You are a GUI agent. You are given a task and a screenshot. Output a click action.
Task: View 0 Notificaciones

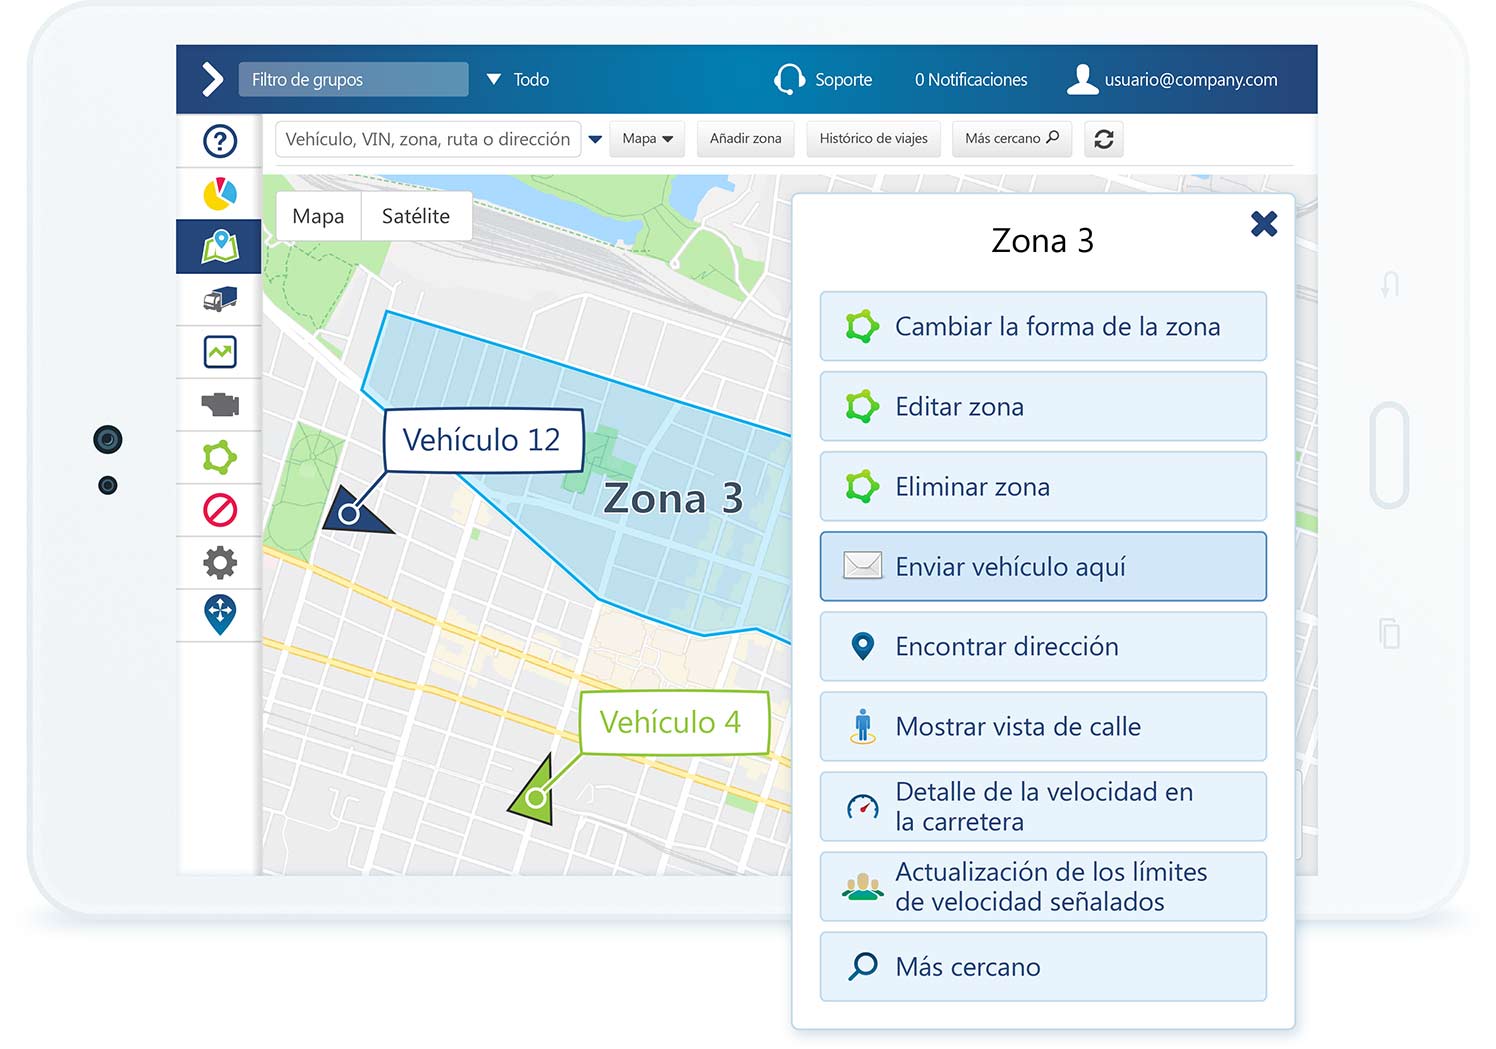coord(970,79)
